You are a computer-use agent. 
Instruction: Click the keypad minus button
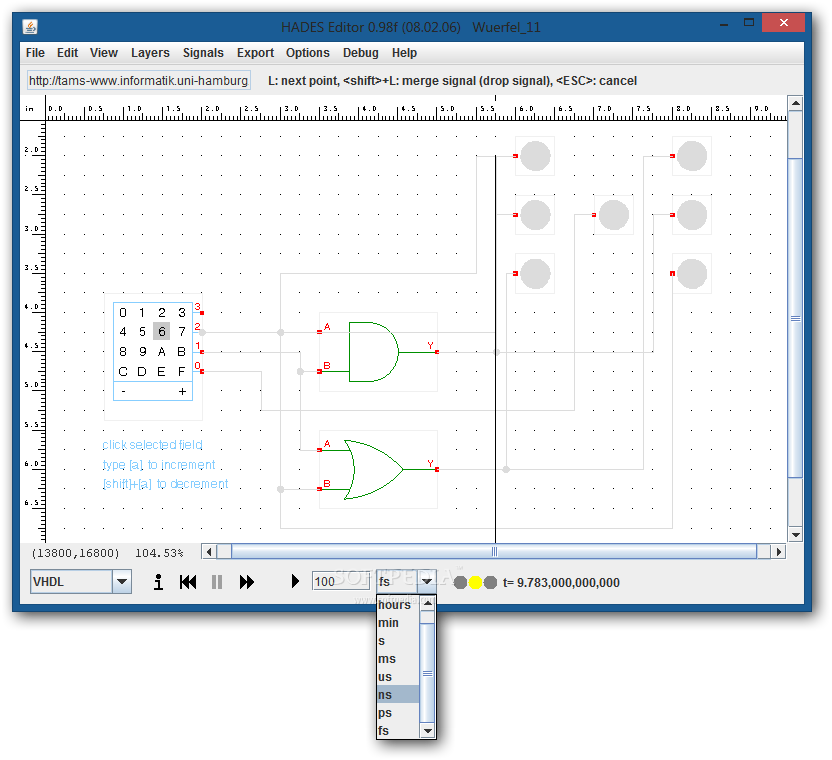(x=124, y=391)
